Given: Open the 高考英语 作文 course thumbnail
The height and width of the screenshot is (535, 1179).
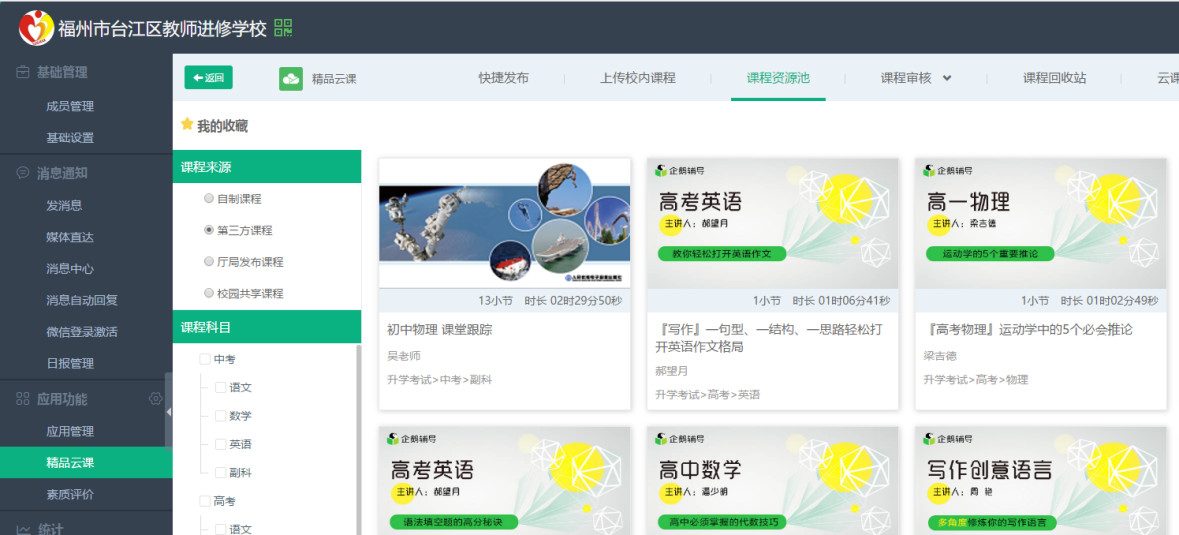Looking at the screenshot, I should point(772,223).
